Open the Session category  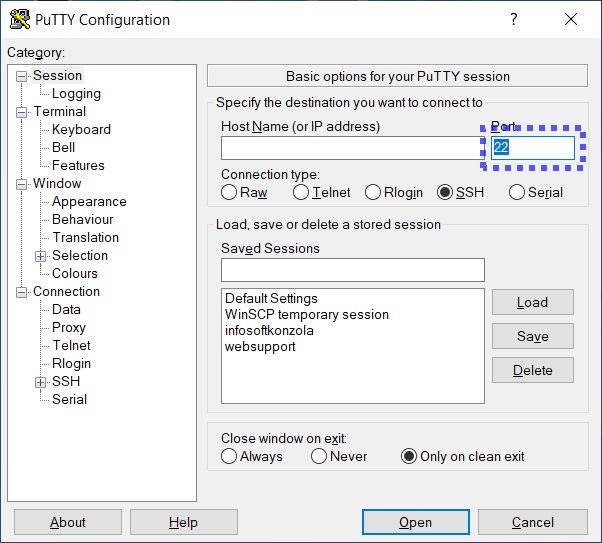pos(57,76)
